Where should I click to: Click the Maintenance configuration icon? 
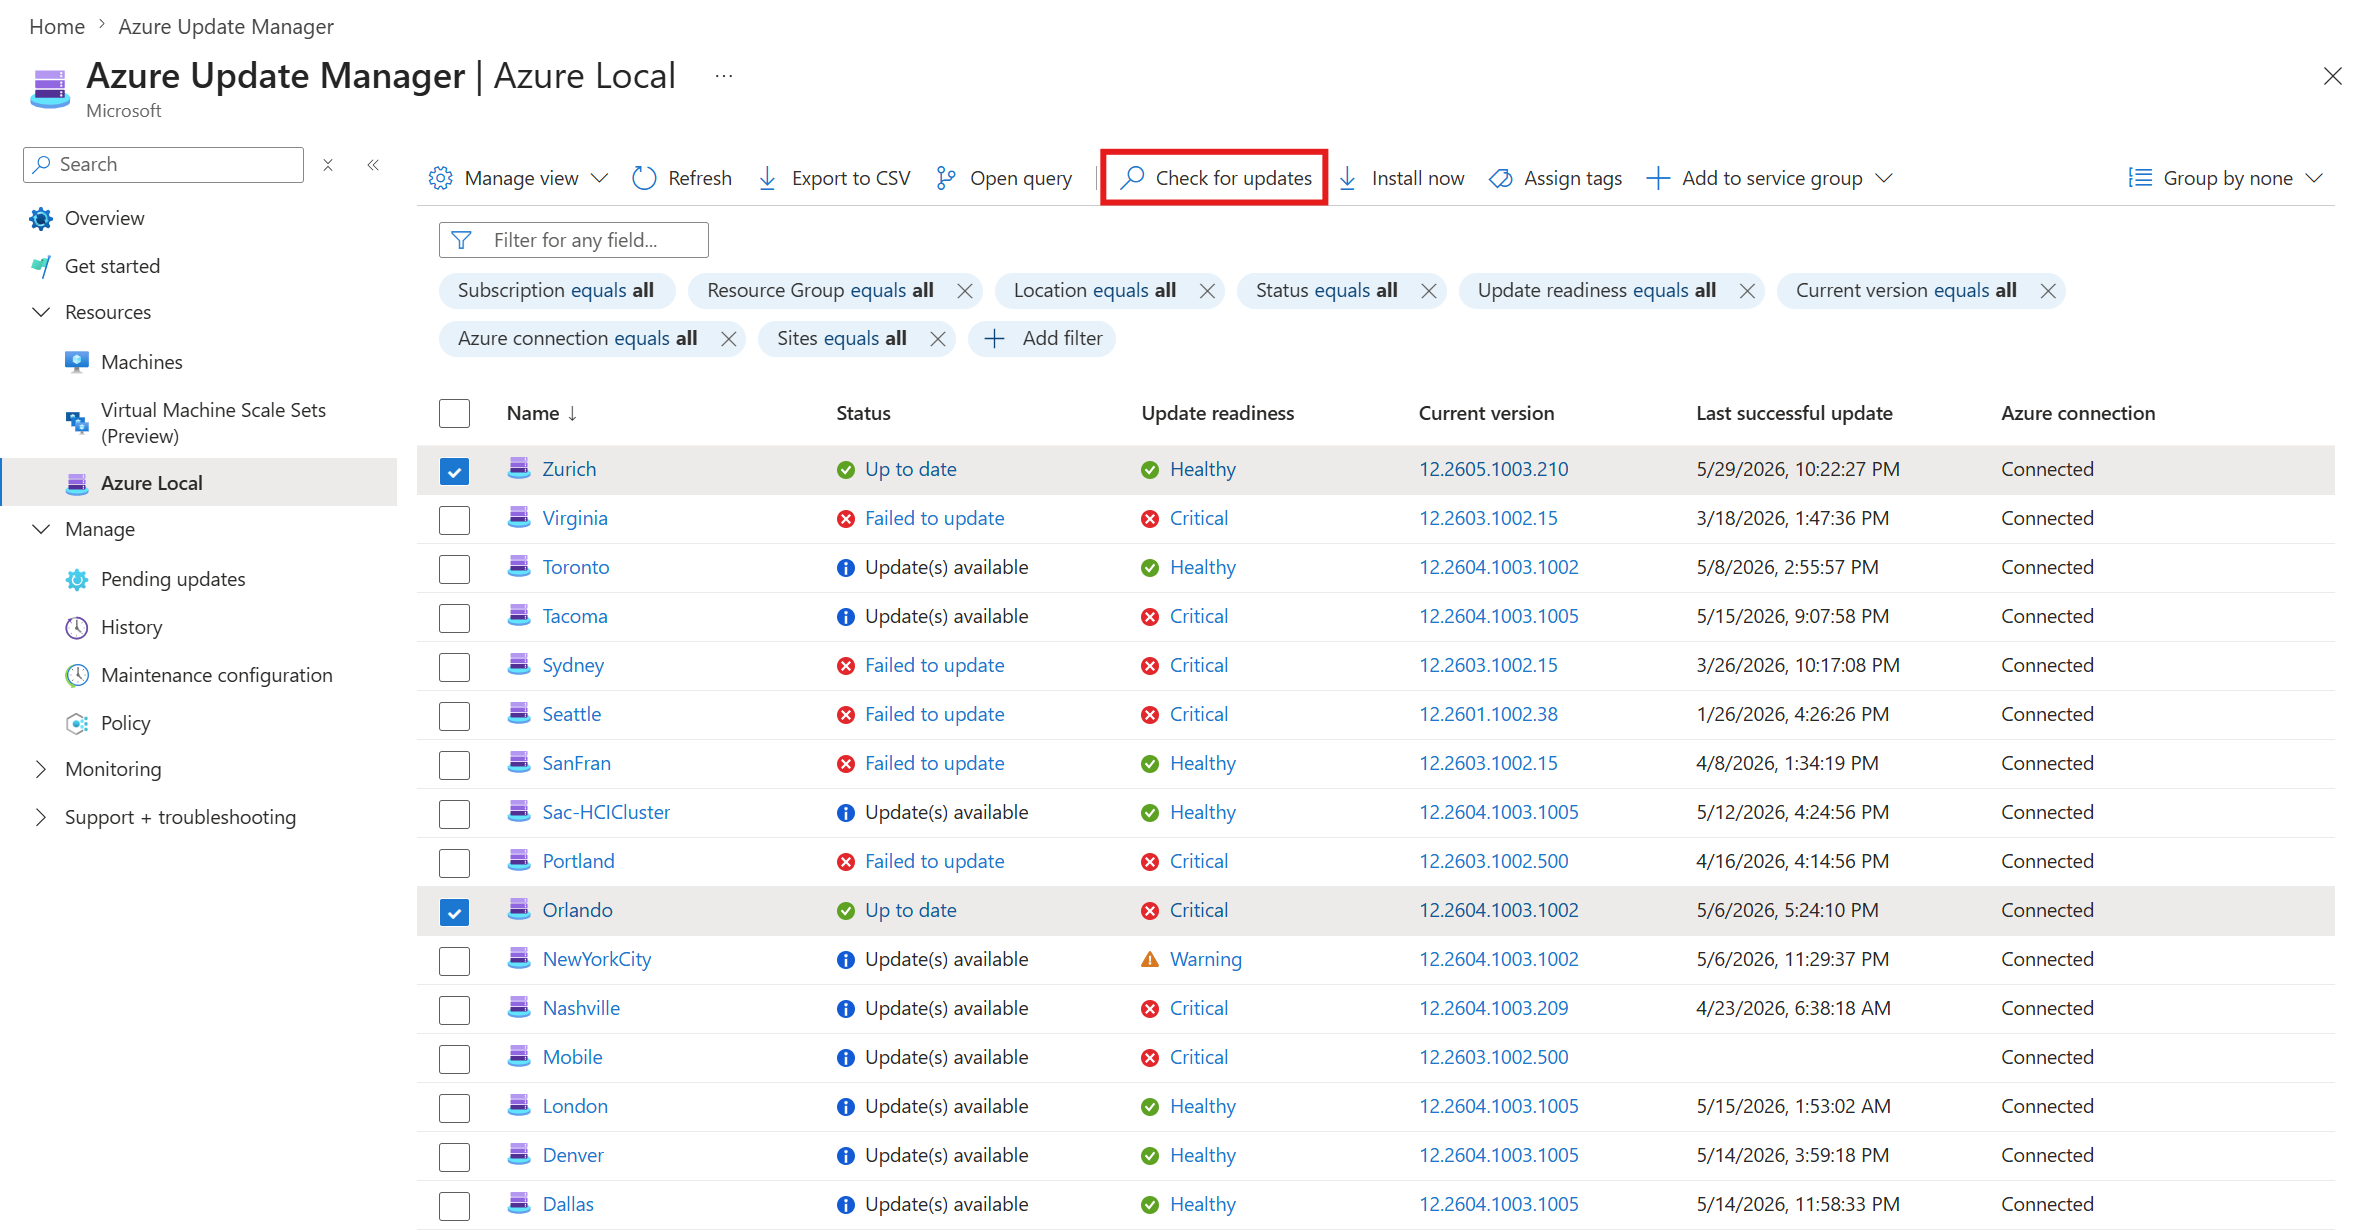(77, 675)
